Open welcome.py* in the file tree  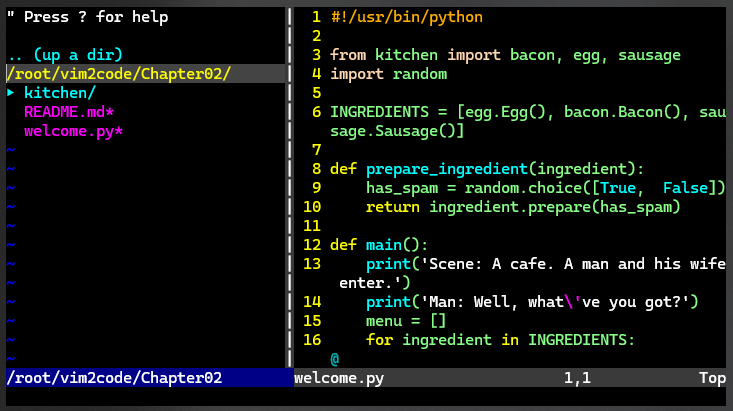pos(73,131)
